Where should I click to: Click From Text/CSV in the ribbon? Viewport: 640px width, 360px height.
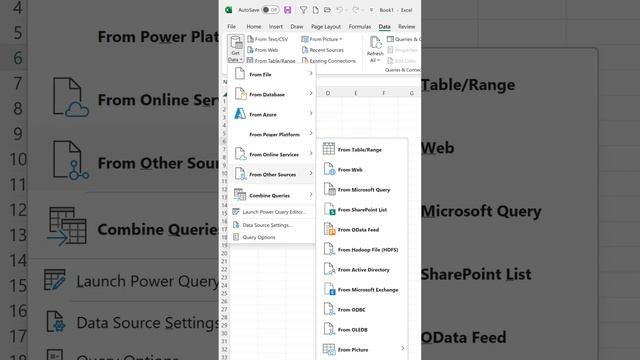click(268, 39)
